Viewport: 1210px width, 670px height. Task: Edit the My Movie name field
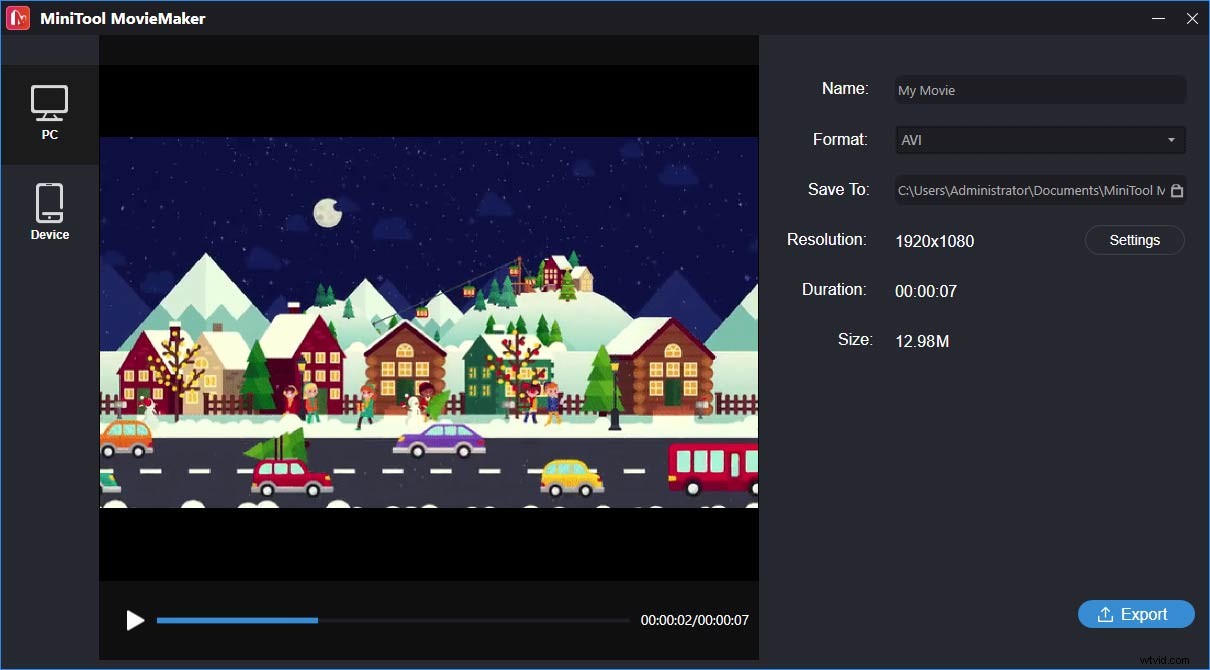pos(1040,90)
